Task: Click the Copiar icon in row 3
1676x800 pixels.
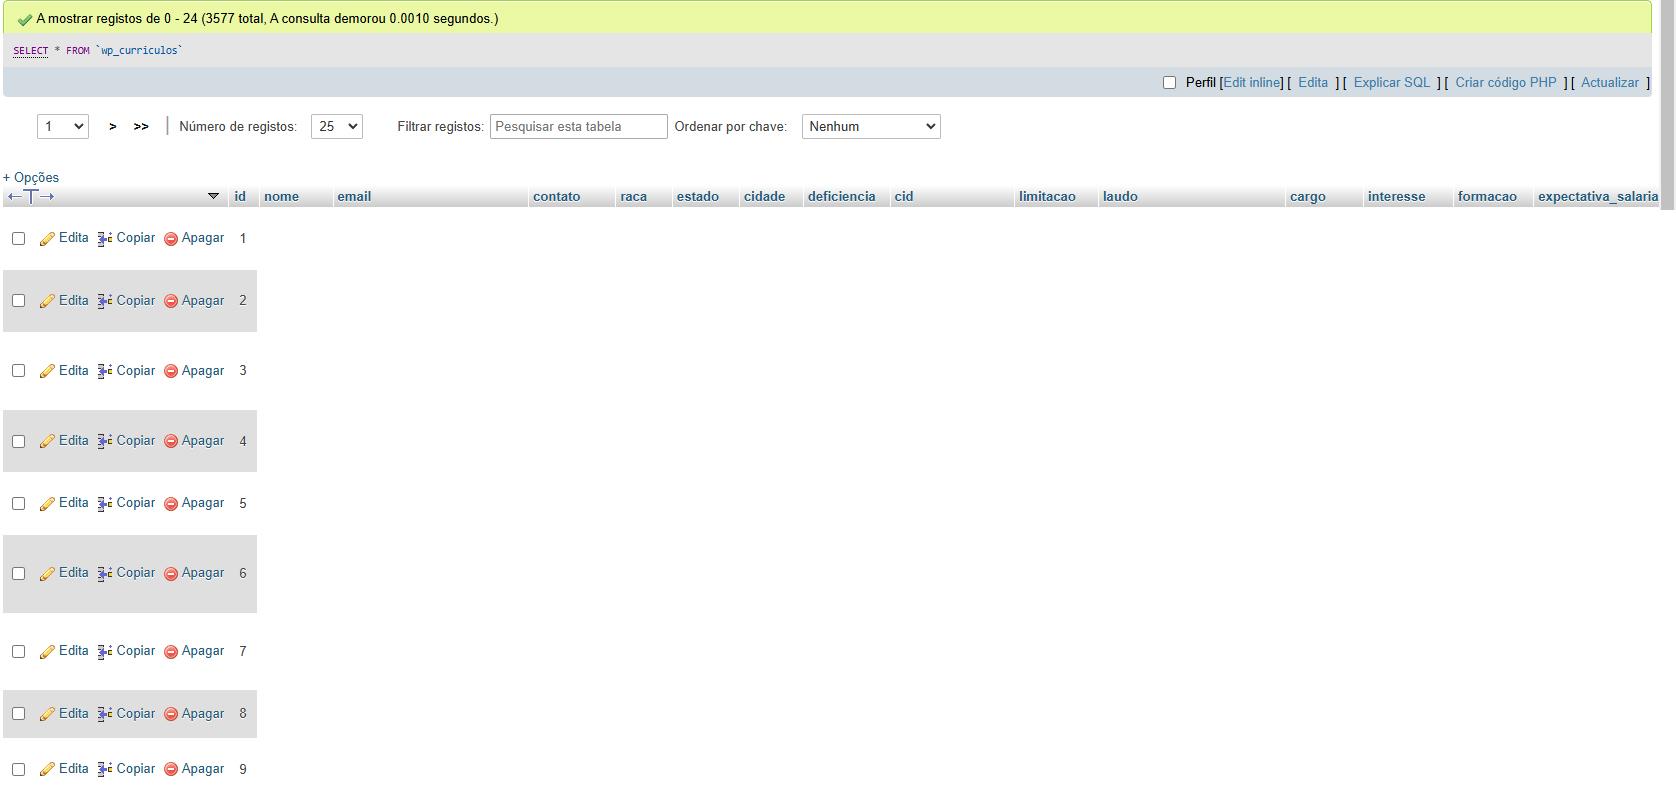Action: 104,371
